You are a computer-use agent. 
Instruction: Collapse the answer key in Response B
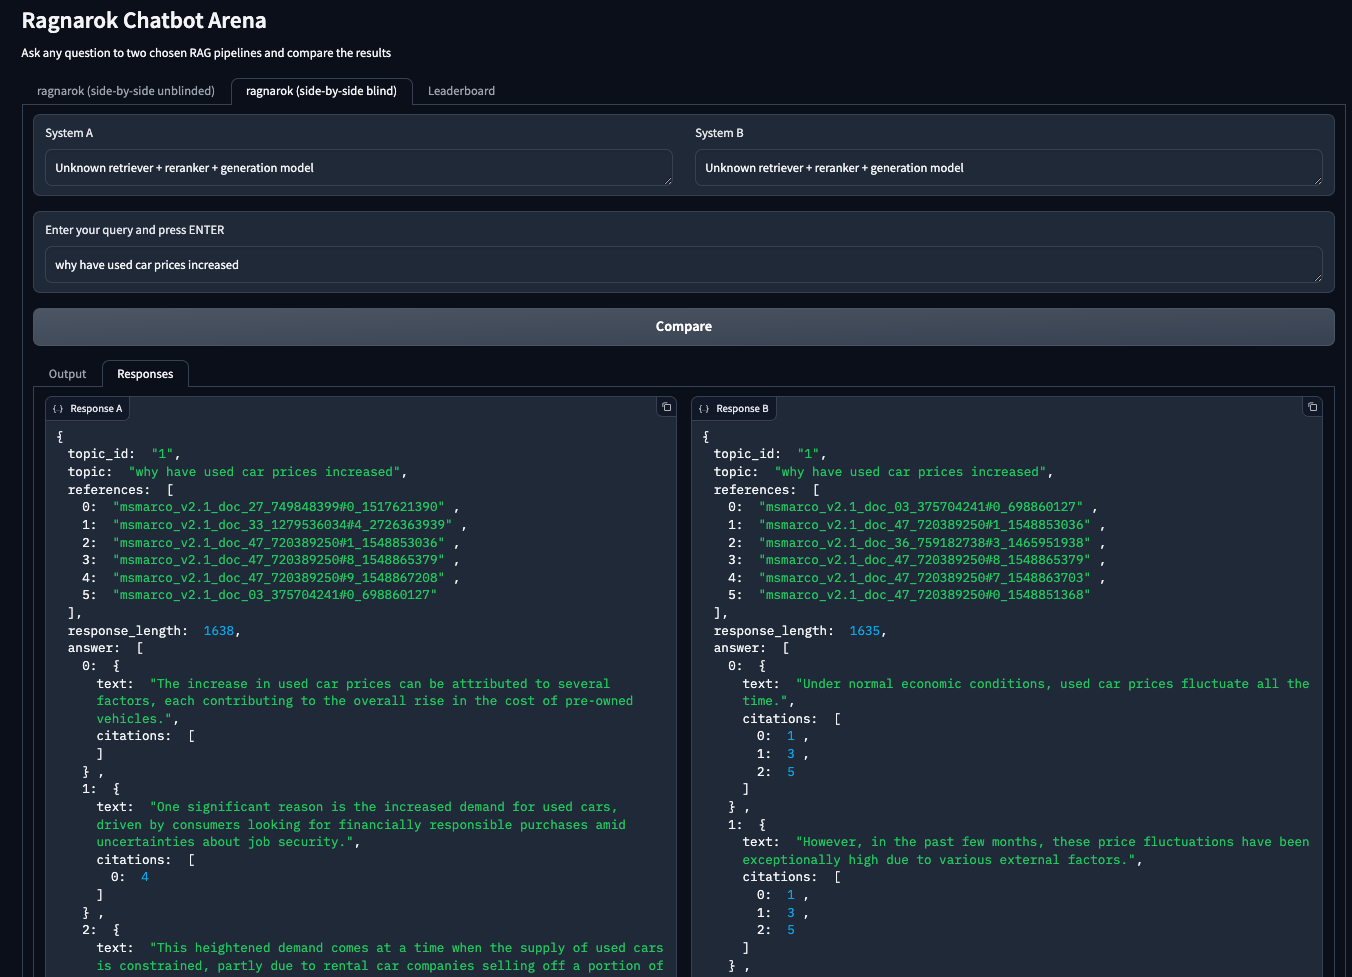[x=737, y=648]
